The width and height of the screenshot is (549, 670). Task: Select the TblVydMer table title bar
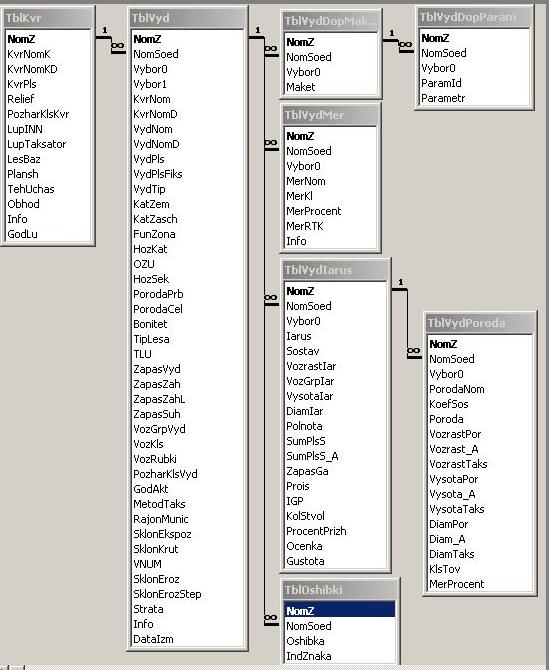[x=330, y=115]
